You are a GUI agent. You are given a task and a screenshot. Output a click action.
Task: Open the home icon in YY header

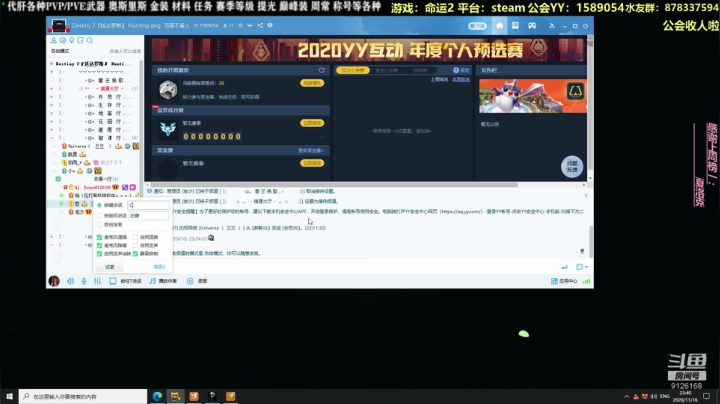(500, 26)
